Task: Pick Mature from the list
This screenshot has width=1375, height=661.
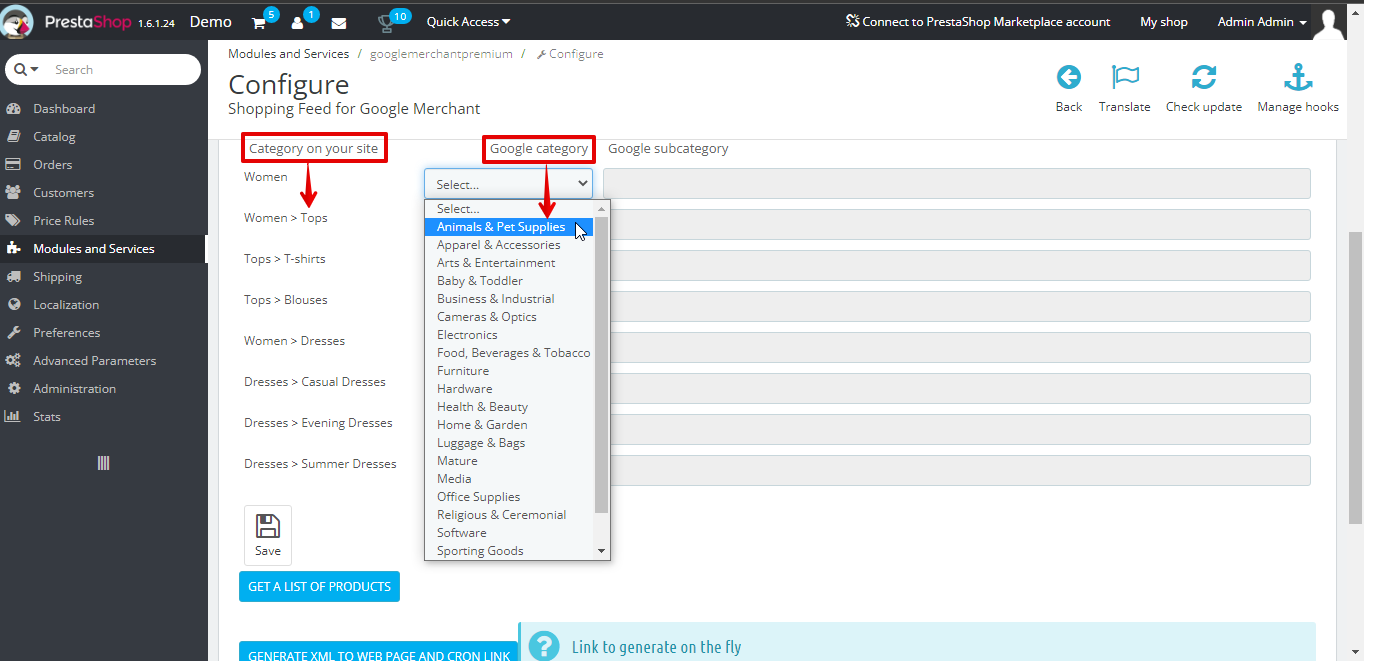Action: pyautogui.click(x=509, y=461)
